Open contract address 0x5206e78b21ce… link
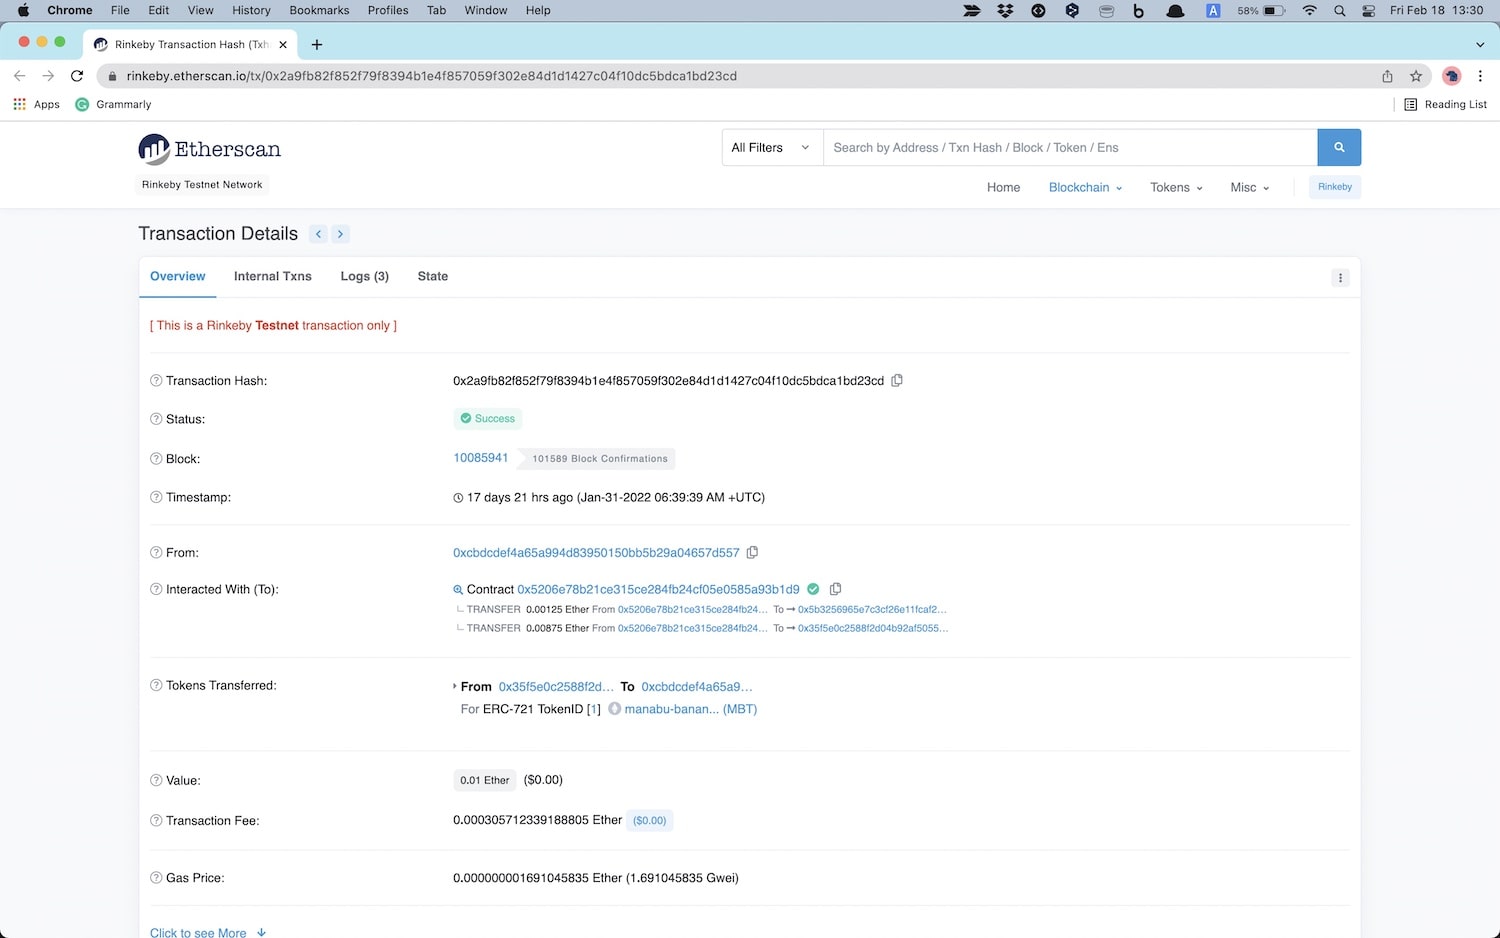The image size is (1500, 938). click(658, 589)
